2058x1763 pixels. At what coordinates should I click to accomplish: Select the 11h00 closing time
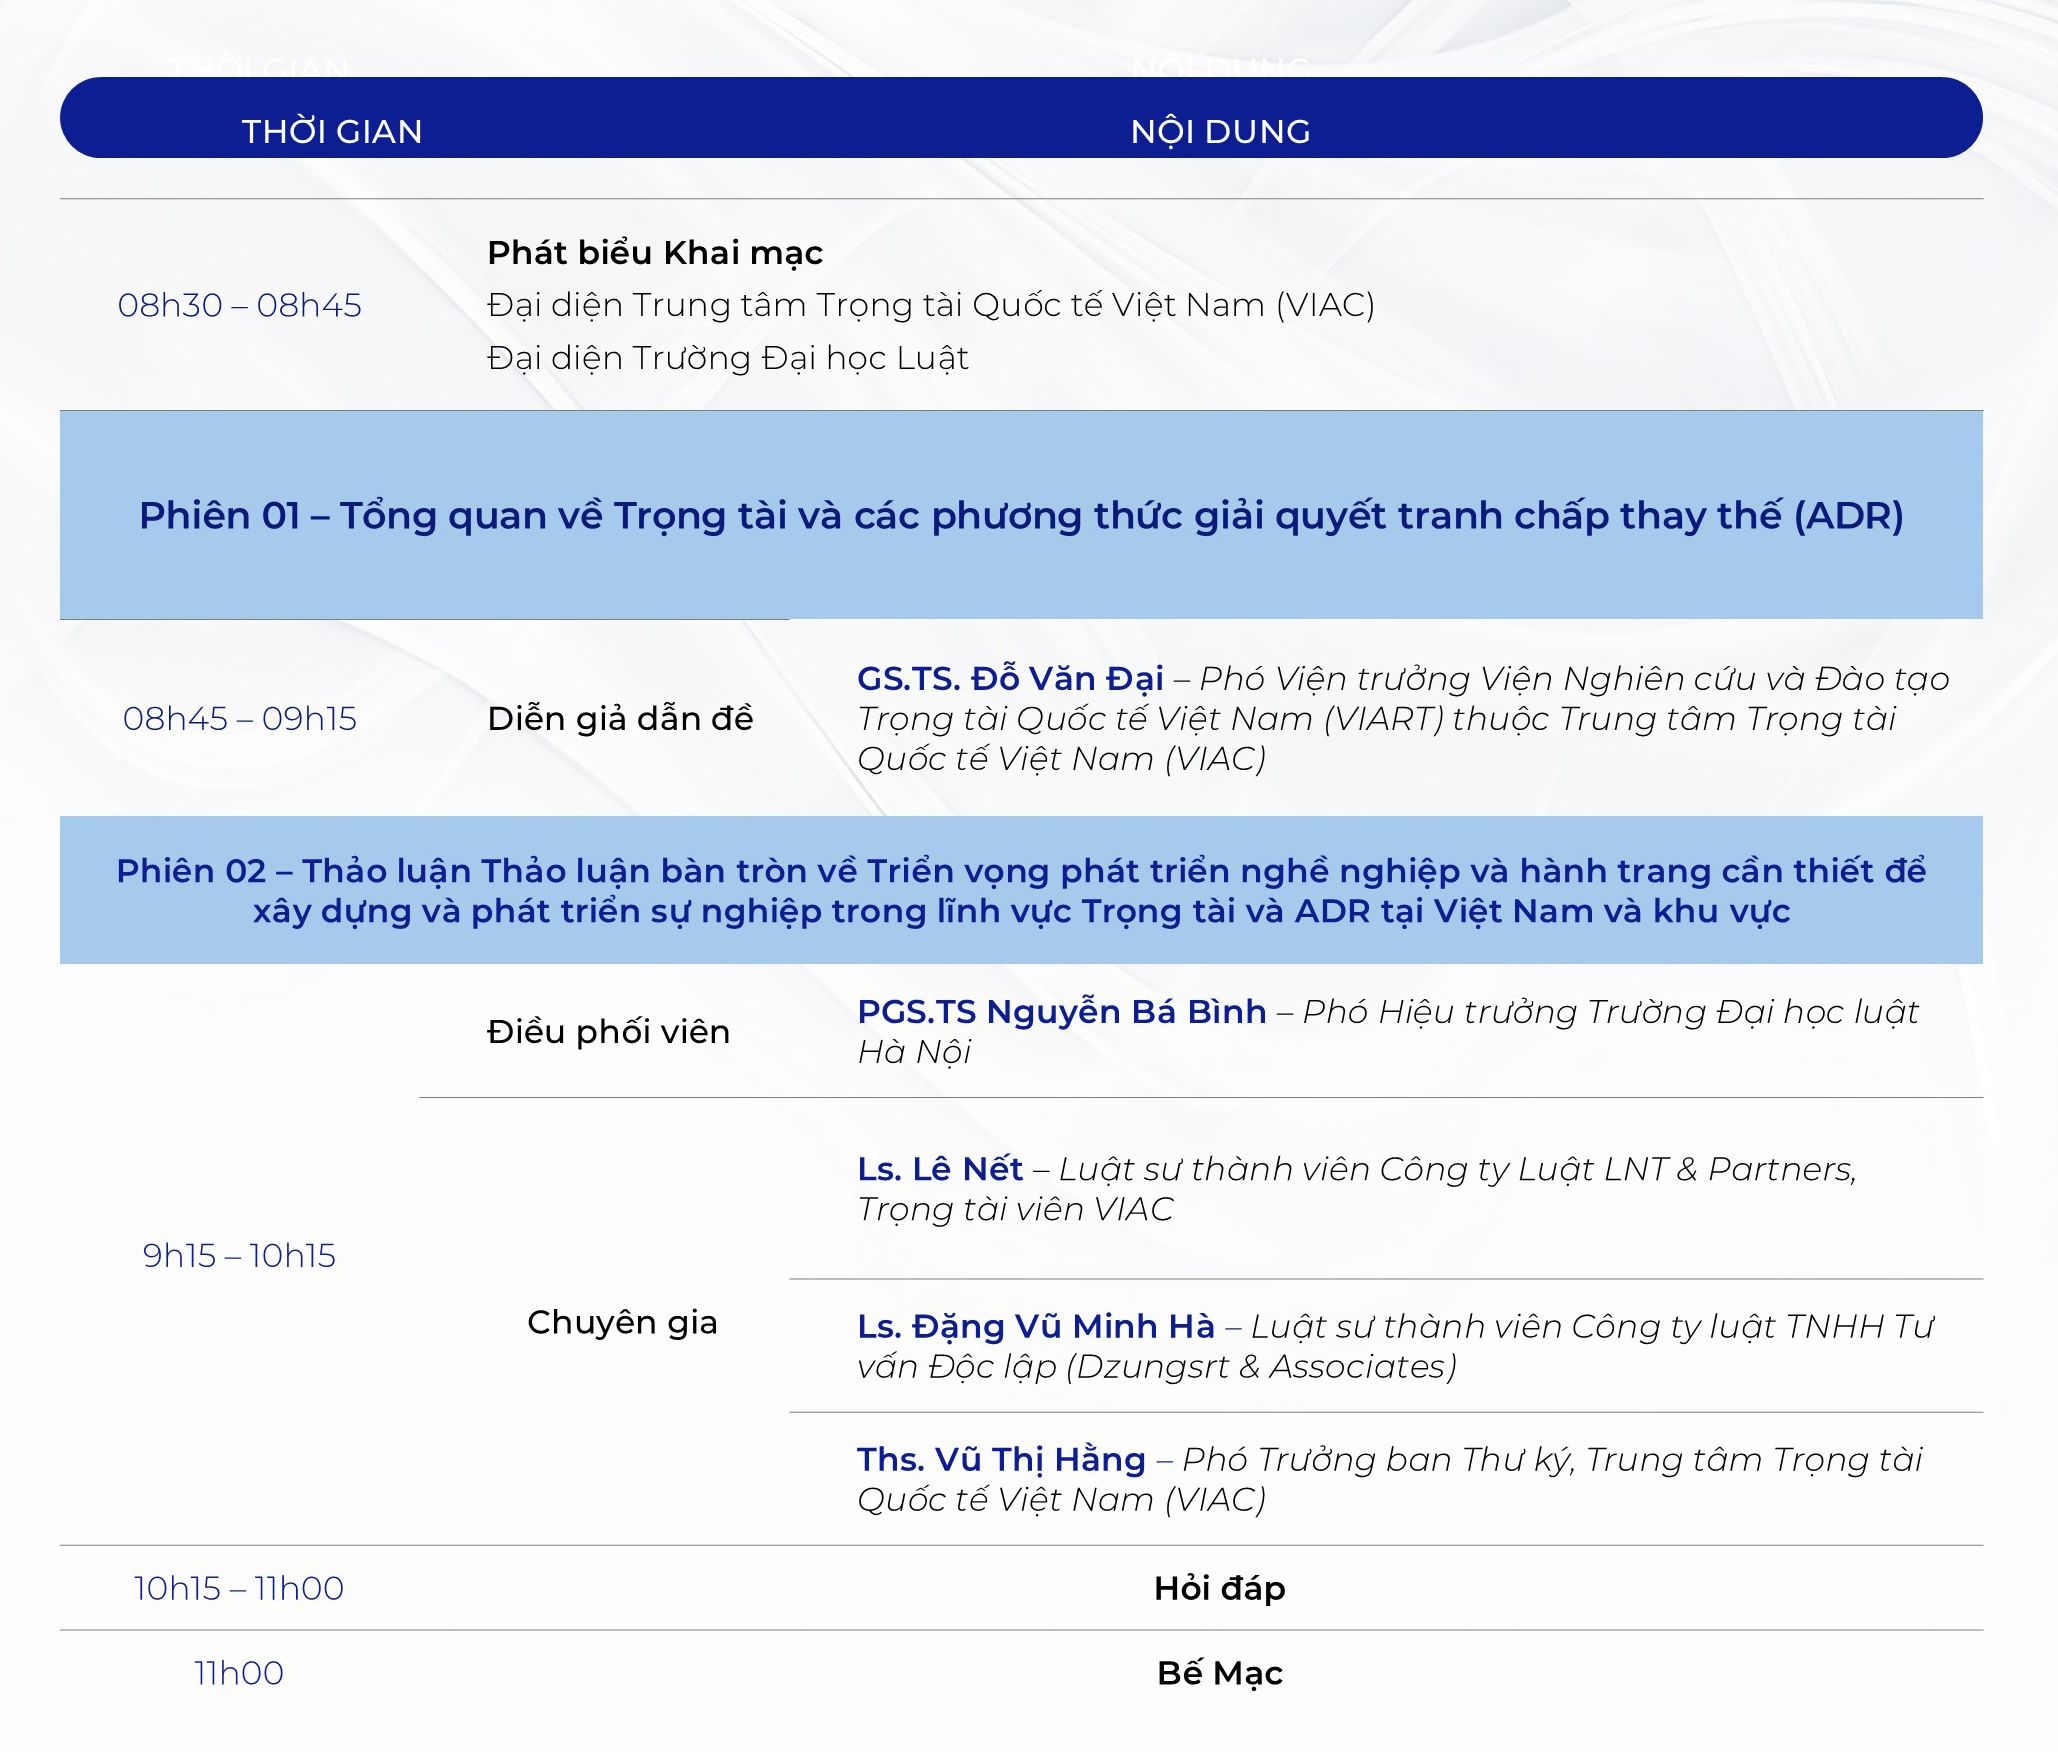(x=239, y=1673)
